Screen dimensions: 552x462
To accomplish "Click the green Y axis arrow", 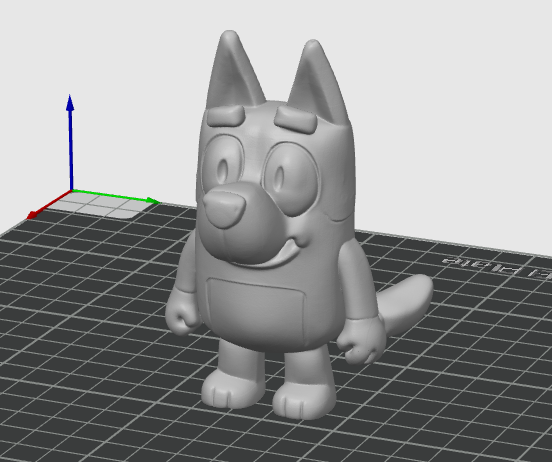I will click(x=116, y=196).
